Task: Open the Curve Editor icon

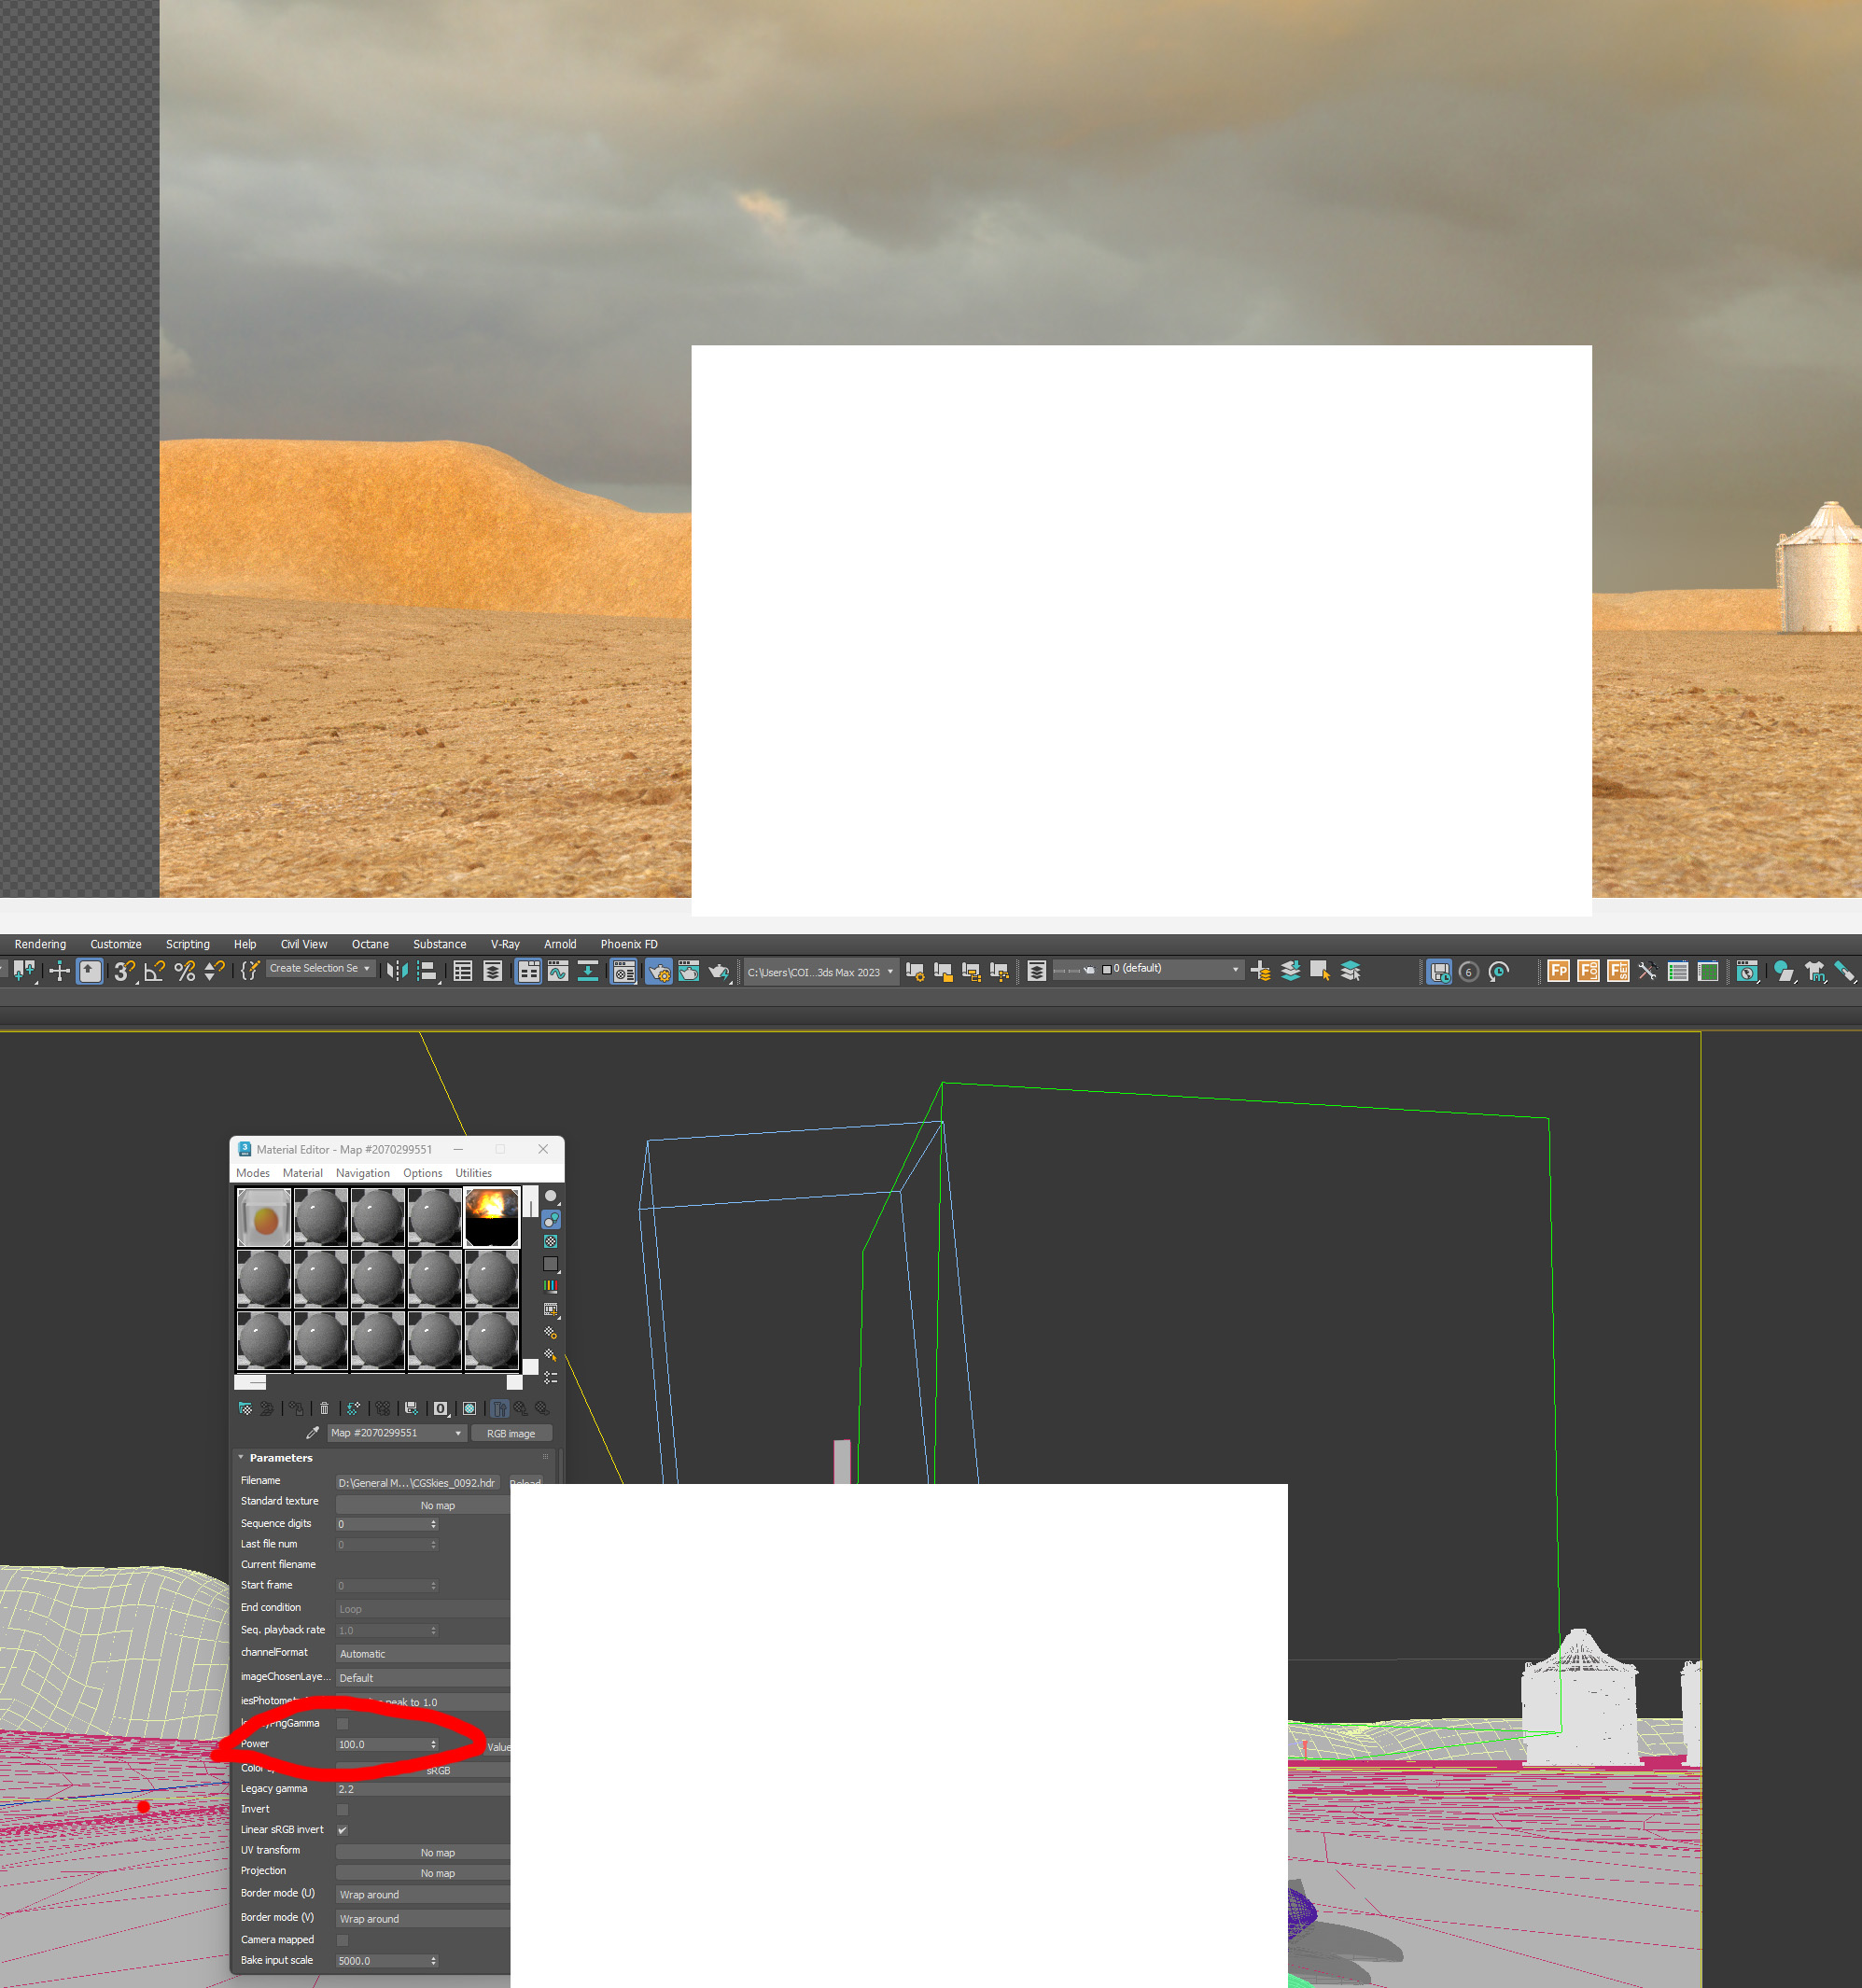Action: (x=558, y=971)
